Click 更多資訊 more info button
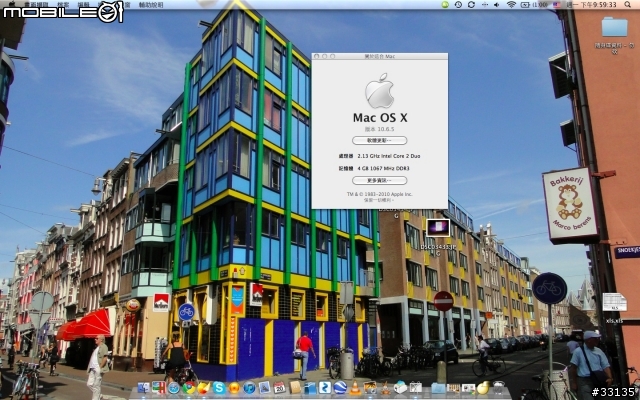The width and height of the screenshot is (640, 400). pyautogui.click(x=380, y=180)
